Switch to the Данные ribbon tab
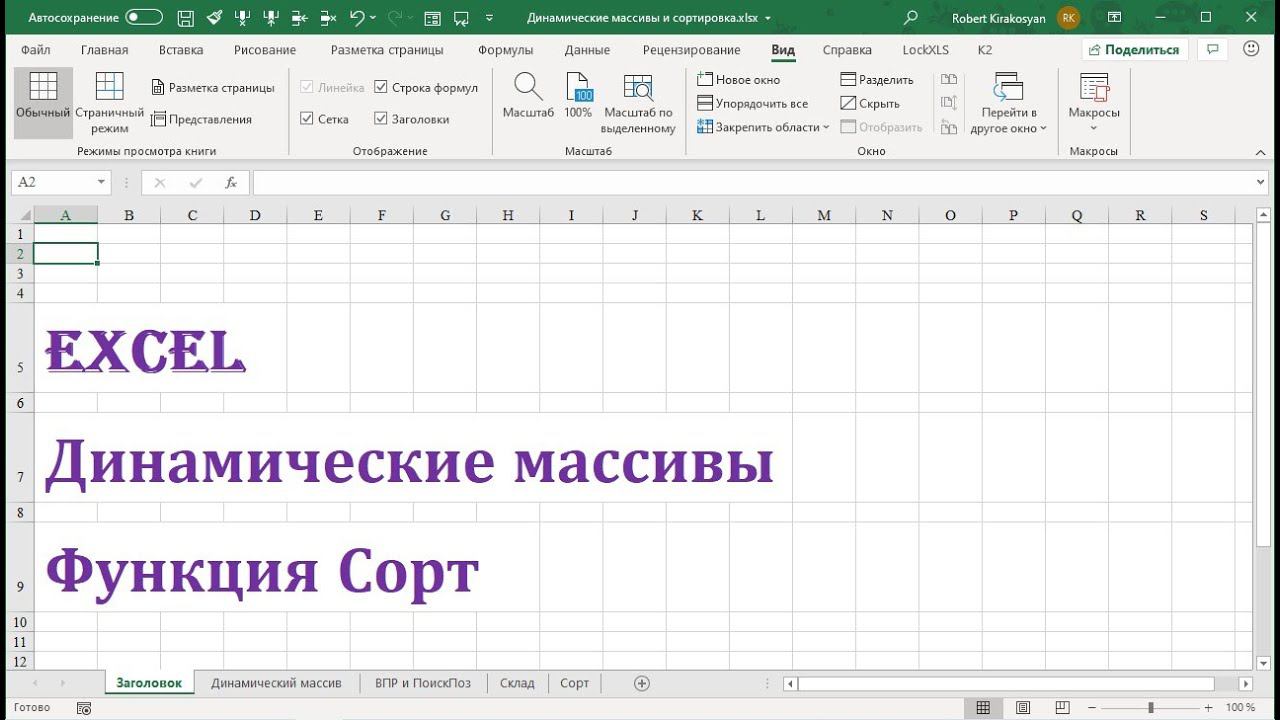This screenshot has width=1280, height=720. [587, 50]
